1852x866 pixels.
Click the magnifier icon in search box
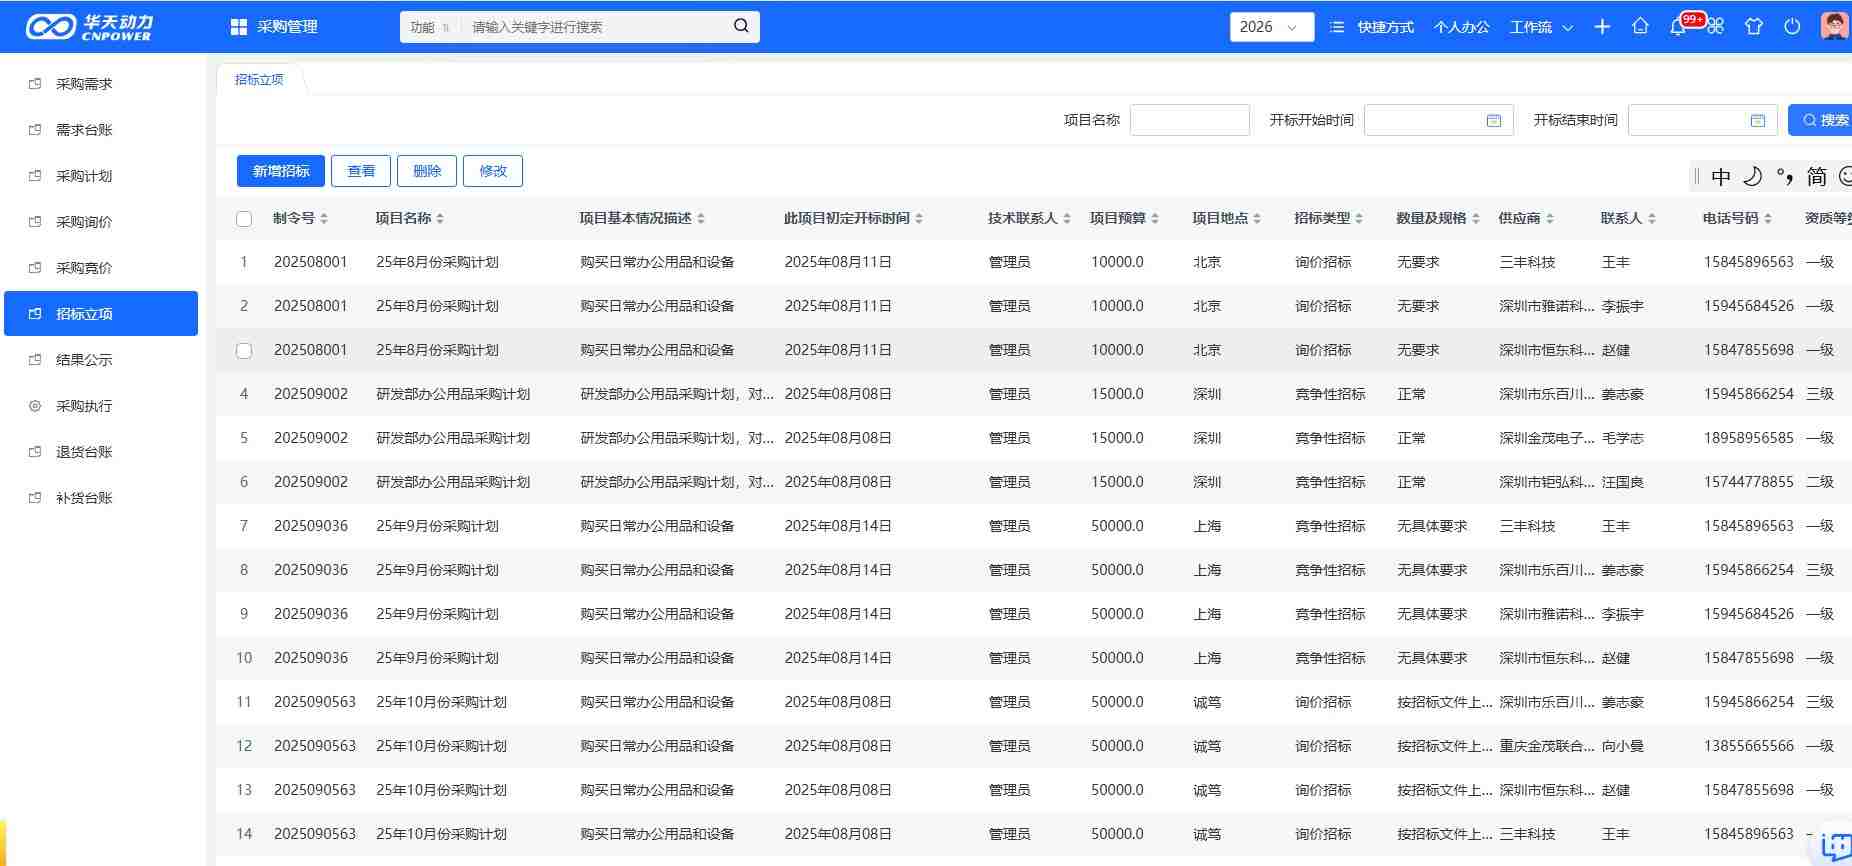[x=741, y=26]
